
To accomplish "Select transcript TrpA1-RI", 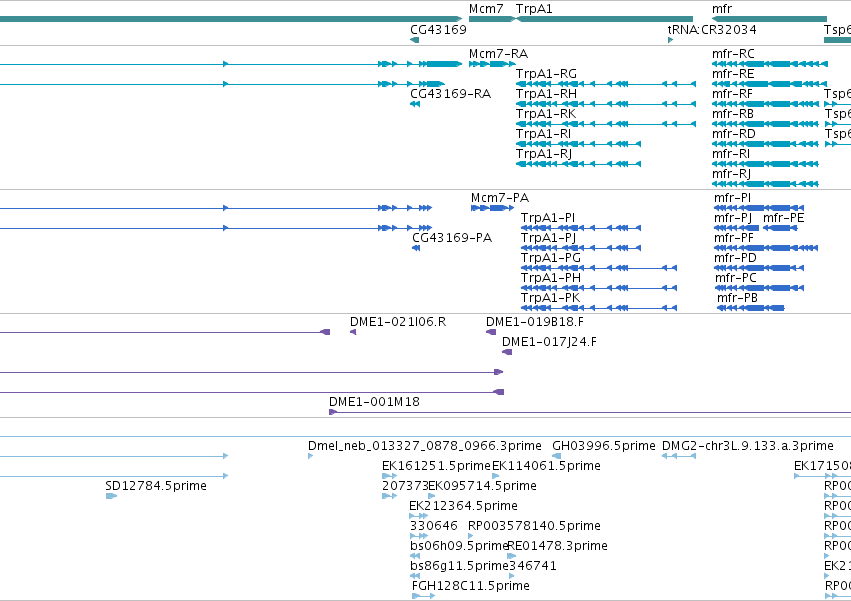I will (x=543, y=134).
